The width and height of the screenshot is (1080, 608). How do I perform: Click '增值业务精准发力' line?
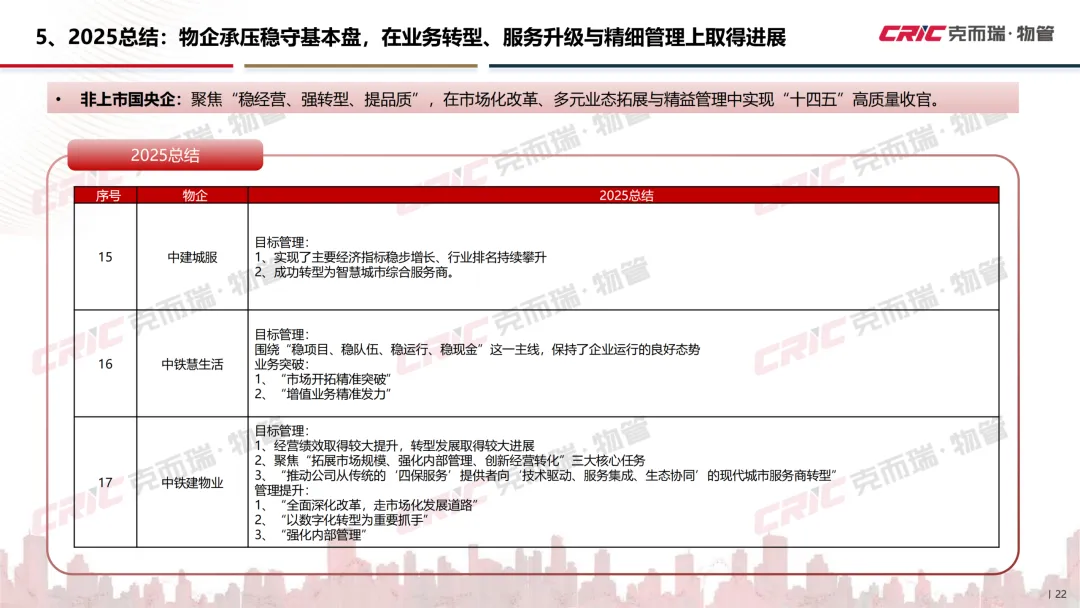pos(323,395)
